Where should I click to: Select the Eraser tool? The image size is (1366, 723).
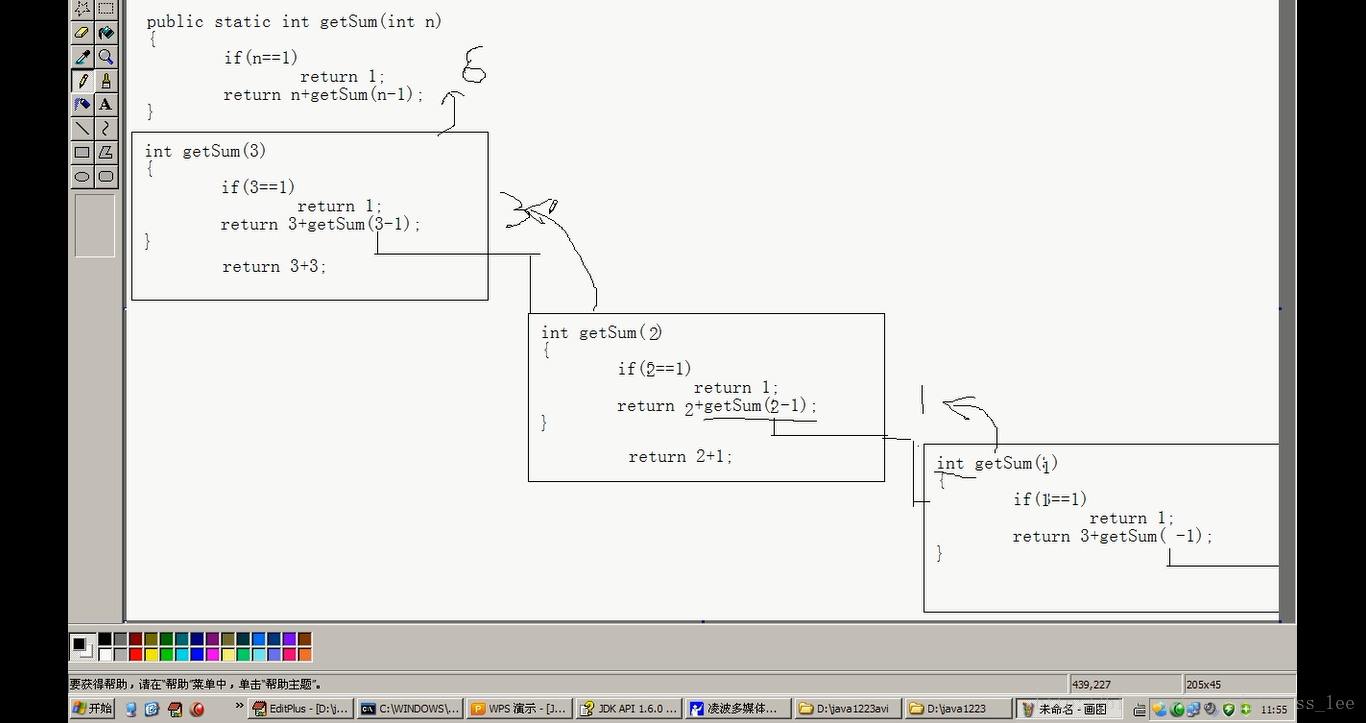tap(82, 33)
